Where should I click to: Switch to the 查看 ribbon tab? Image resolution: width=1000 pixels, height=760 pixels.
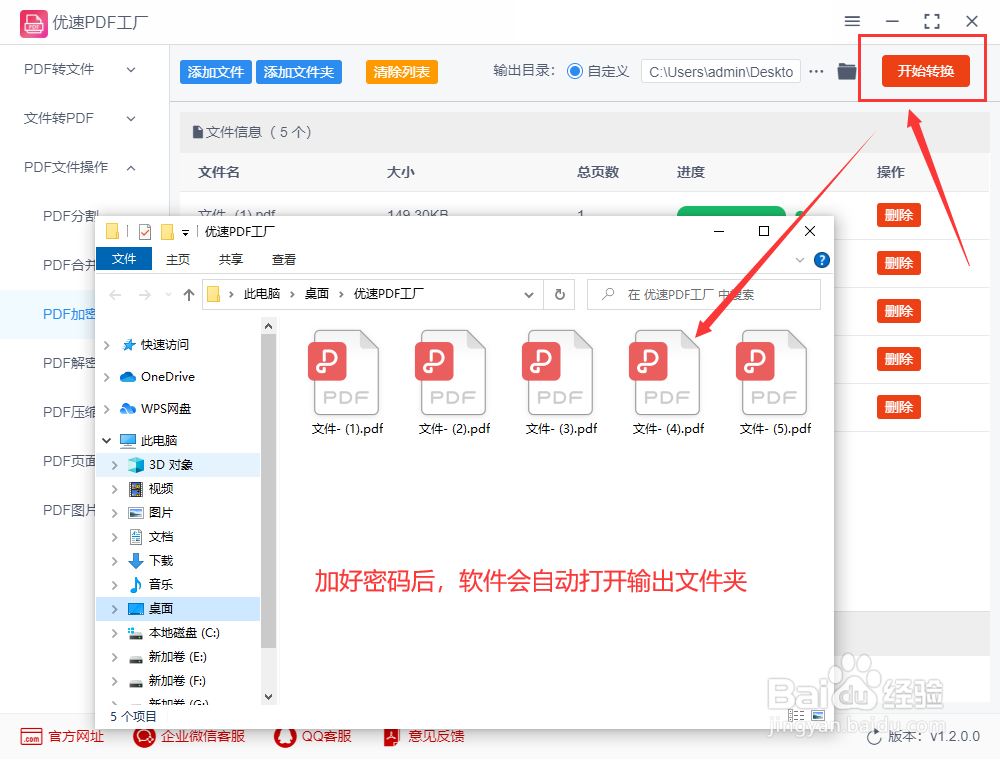coord(283,258)
